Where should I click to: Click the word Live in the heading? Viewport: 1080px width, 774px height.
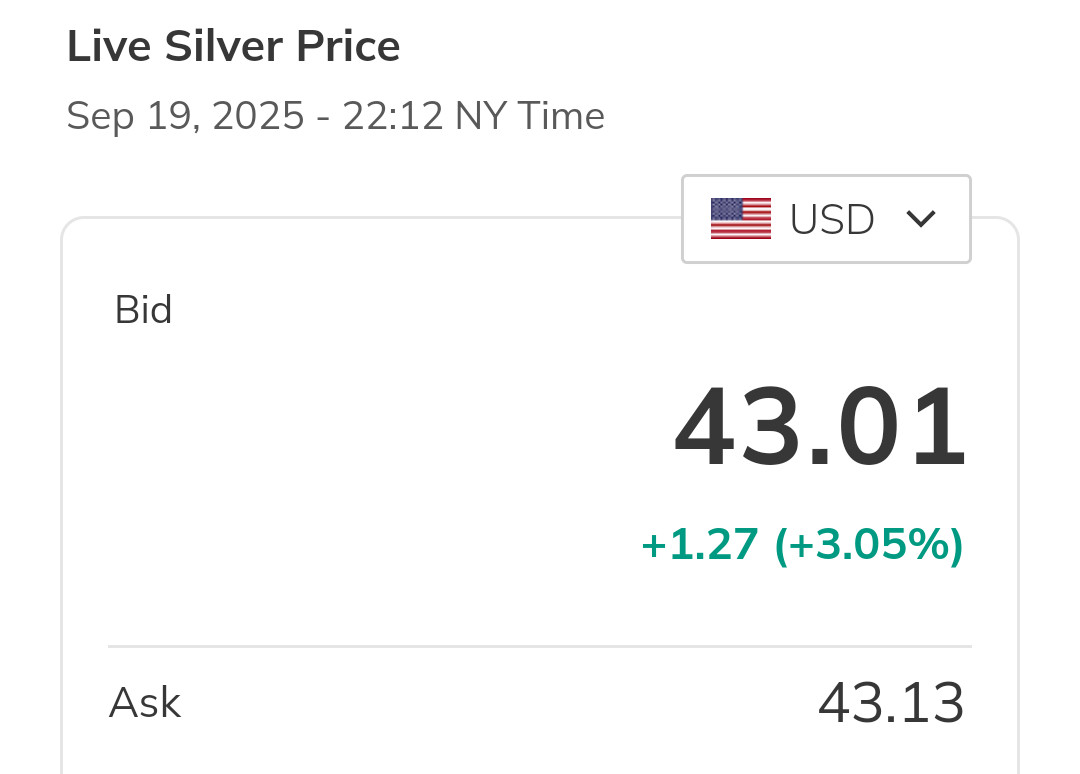tap(100, 47)
